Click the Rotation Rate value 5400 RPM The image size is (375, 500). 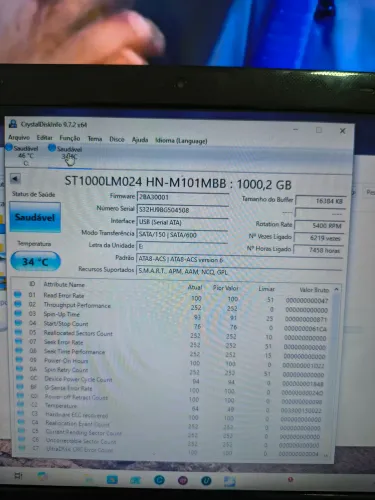coord(320,226)
